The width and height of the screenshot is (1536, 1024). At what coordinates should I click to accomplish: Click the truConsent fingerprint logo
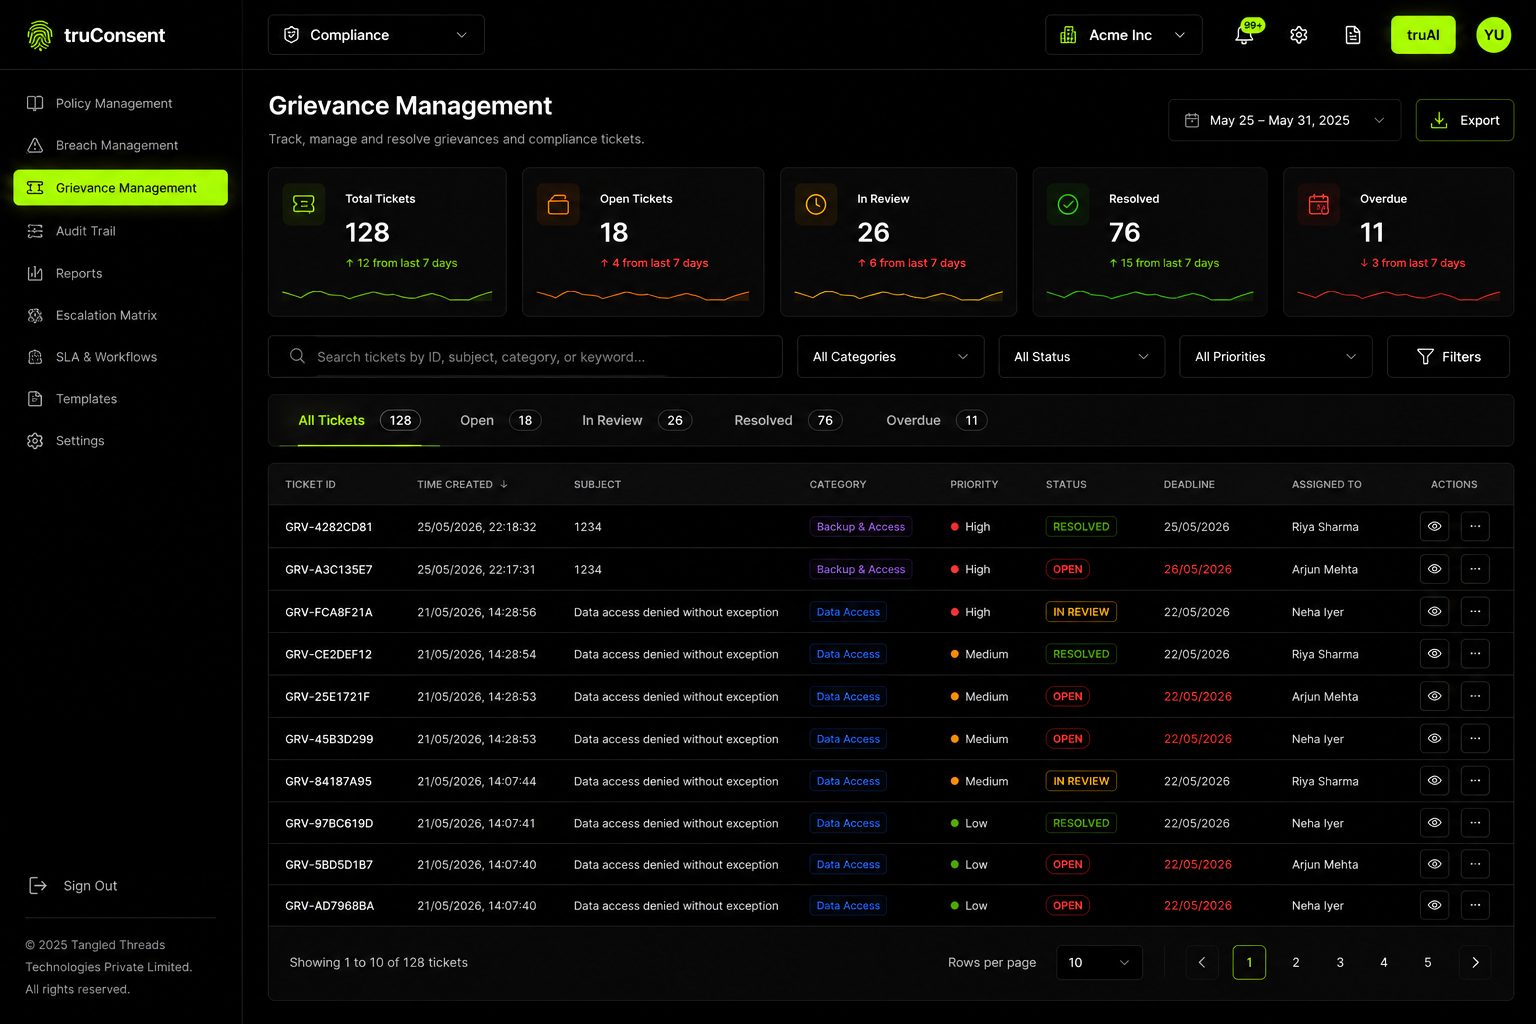click(x=40, y=35)
